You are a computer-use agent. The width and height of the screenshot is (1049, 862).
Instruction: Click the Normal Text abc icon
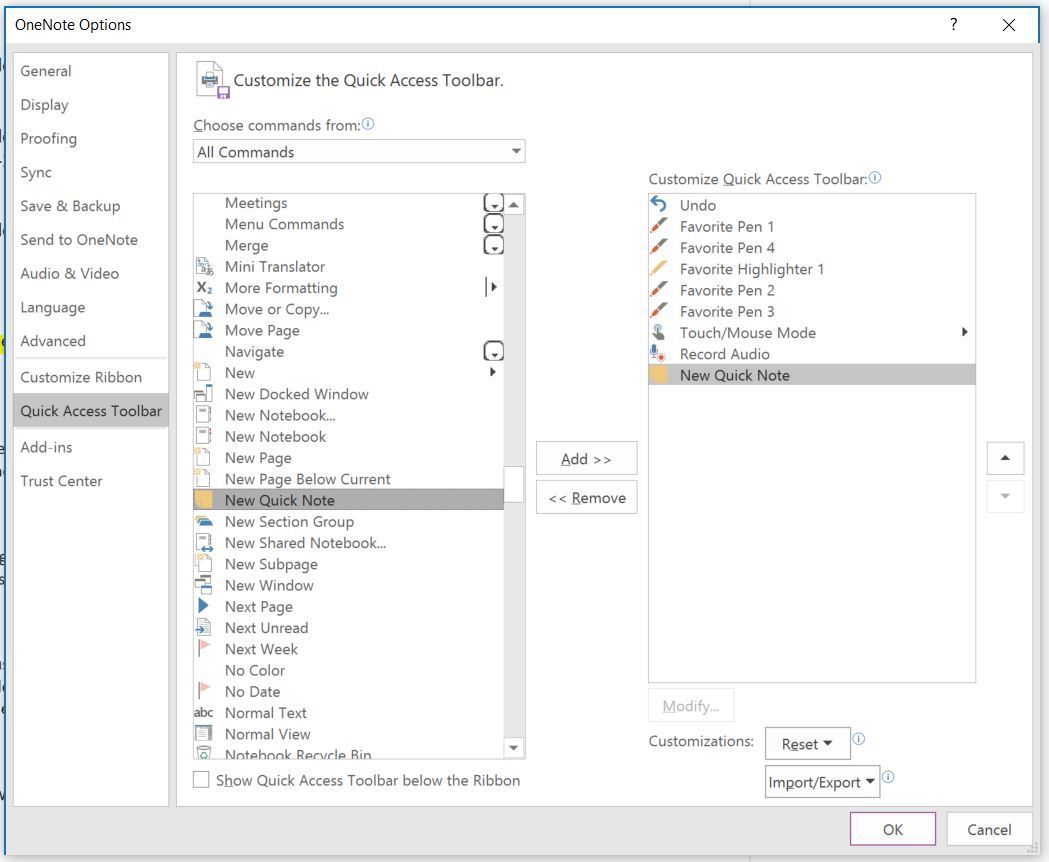tap(204, 713)
